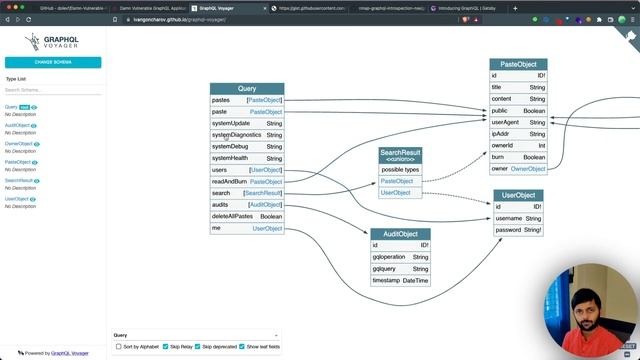This screenshot has height=360, width=640.
Task: Select the SearchResult union node header
Action: pyautogui.click(x=400, y=156)
